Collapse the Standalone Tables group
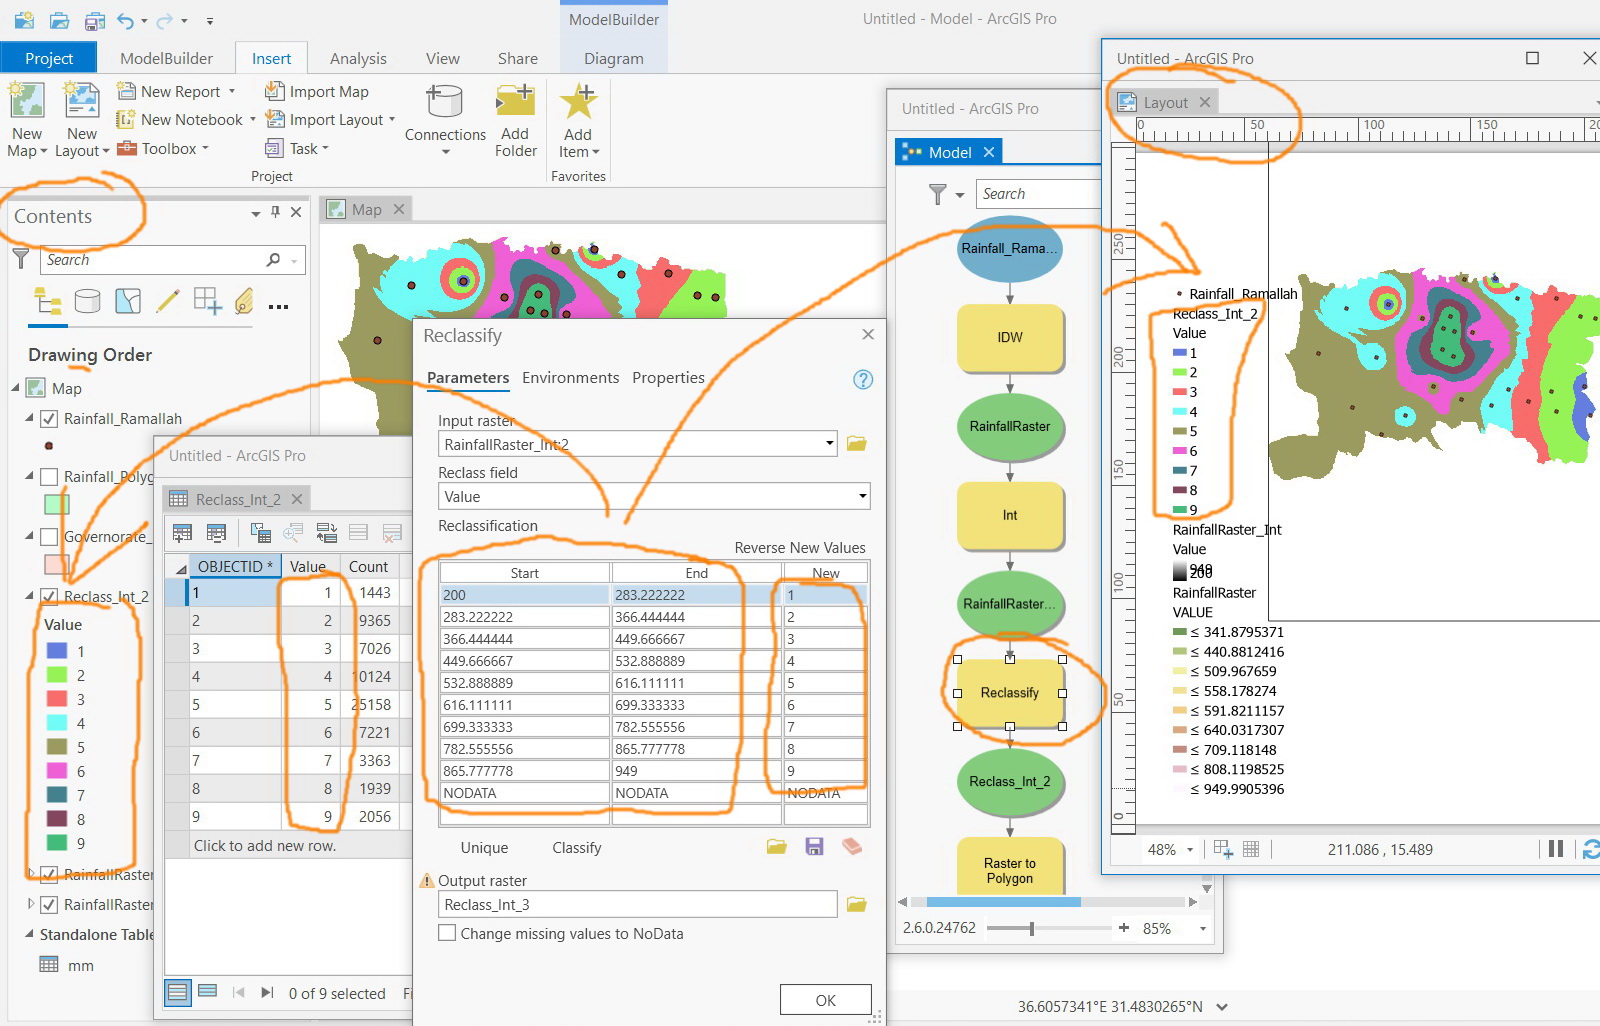The width and height of the screenshot is (1600, 1026). tap(29, 934)
